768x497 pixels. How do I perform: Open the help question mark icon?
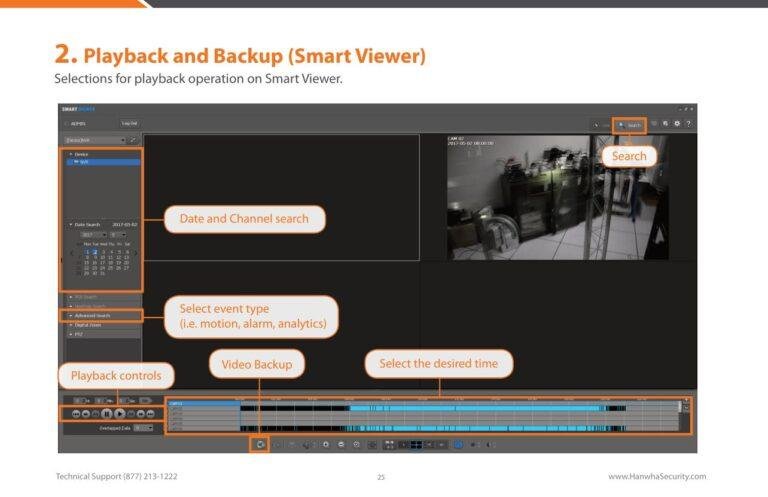coord(689,124)
